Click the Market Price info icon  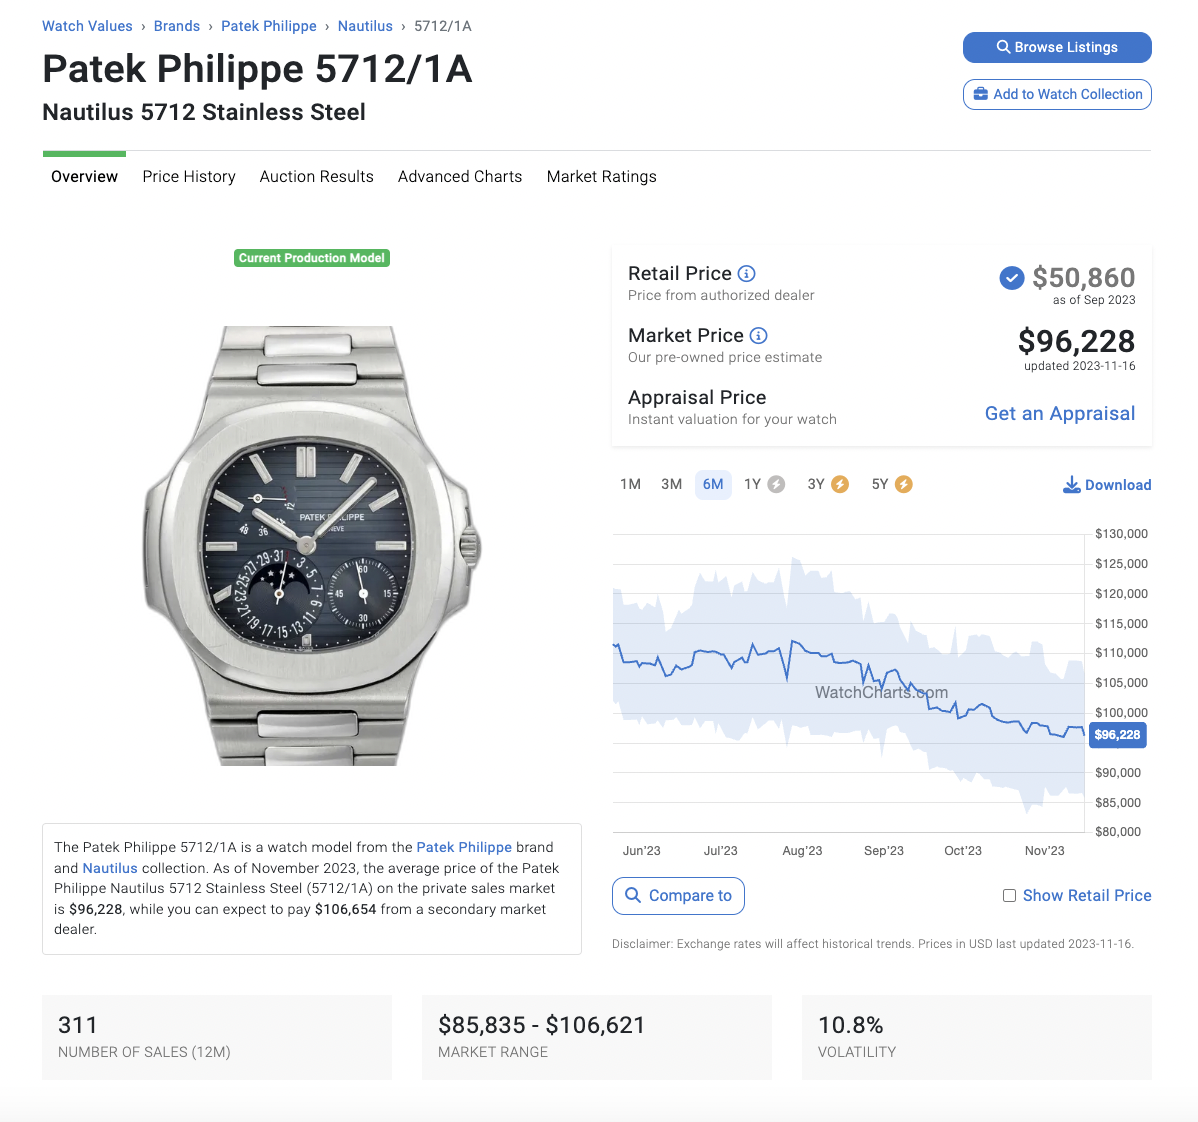(x=758, y=335)
